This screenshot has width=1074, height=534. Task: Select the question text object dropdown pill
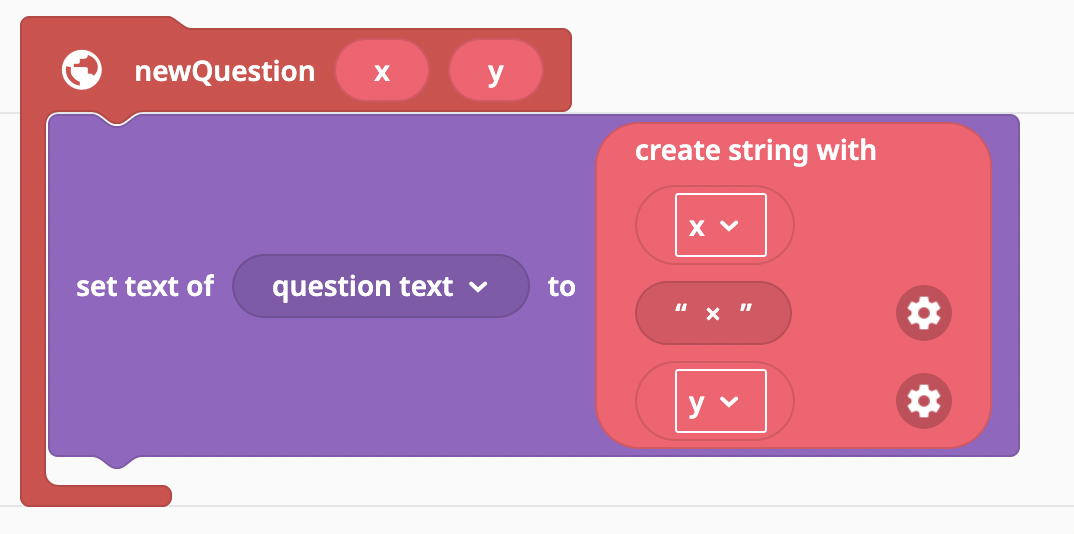[381, 286]
